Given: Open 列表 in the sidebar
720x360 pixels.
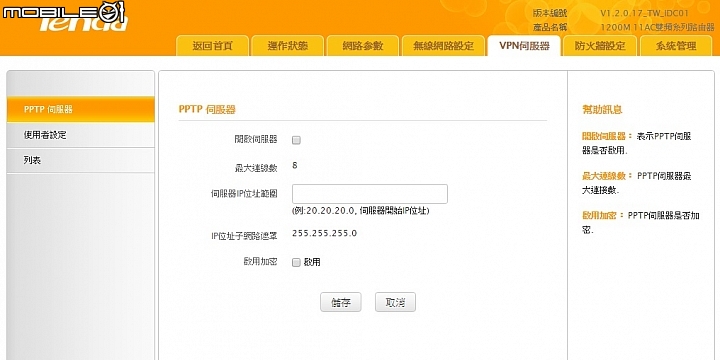Looking at the screenshot, I should coord(81,160).
